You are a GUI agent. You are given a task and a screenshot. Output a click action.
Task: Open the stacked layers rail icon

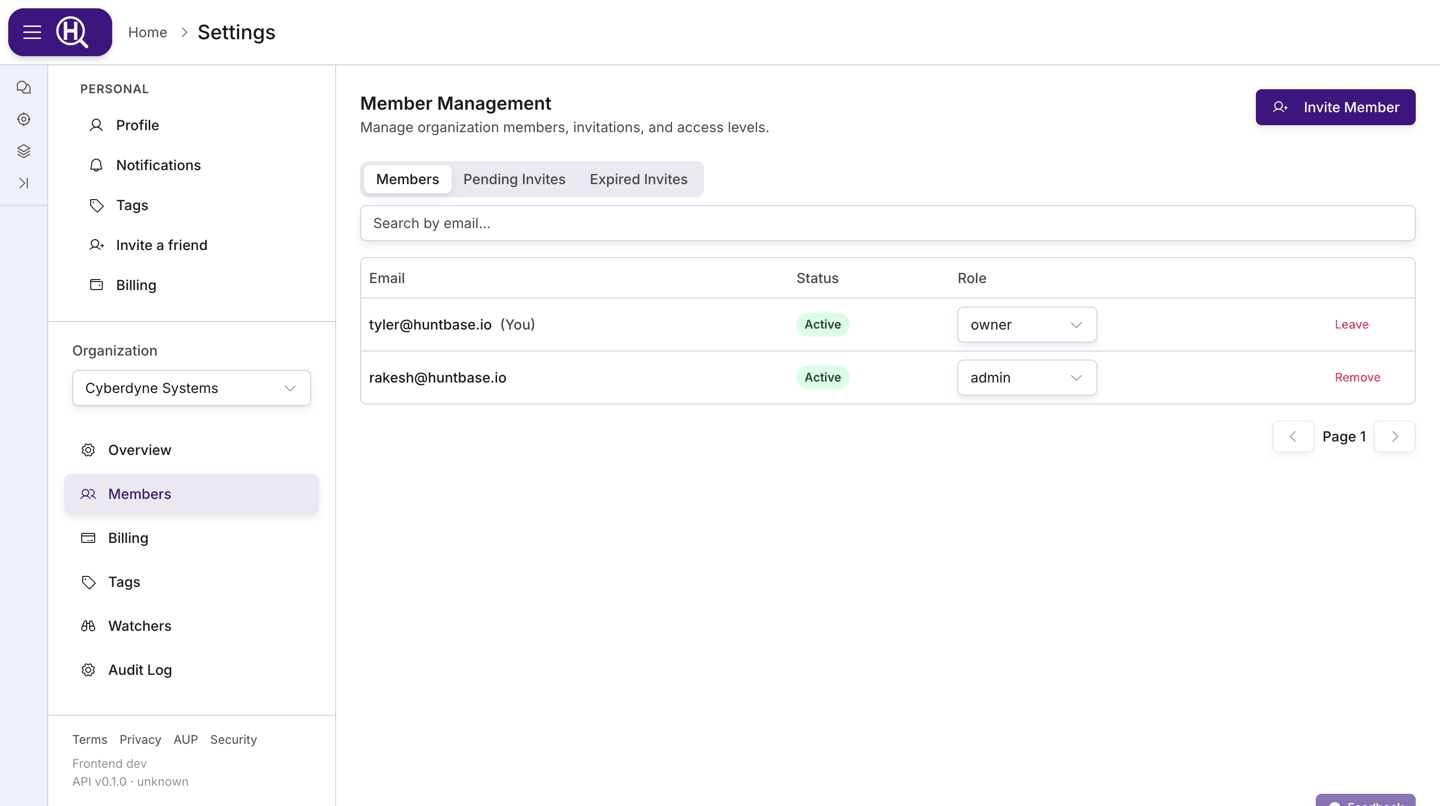tap(24, 151)
